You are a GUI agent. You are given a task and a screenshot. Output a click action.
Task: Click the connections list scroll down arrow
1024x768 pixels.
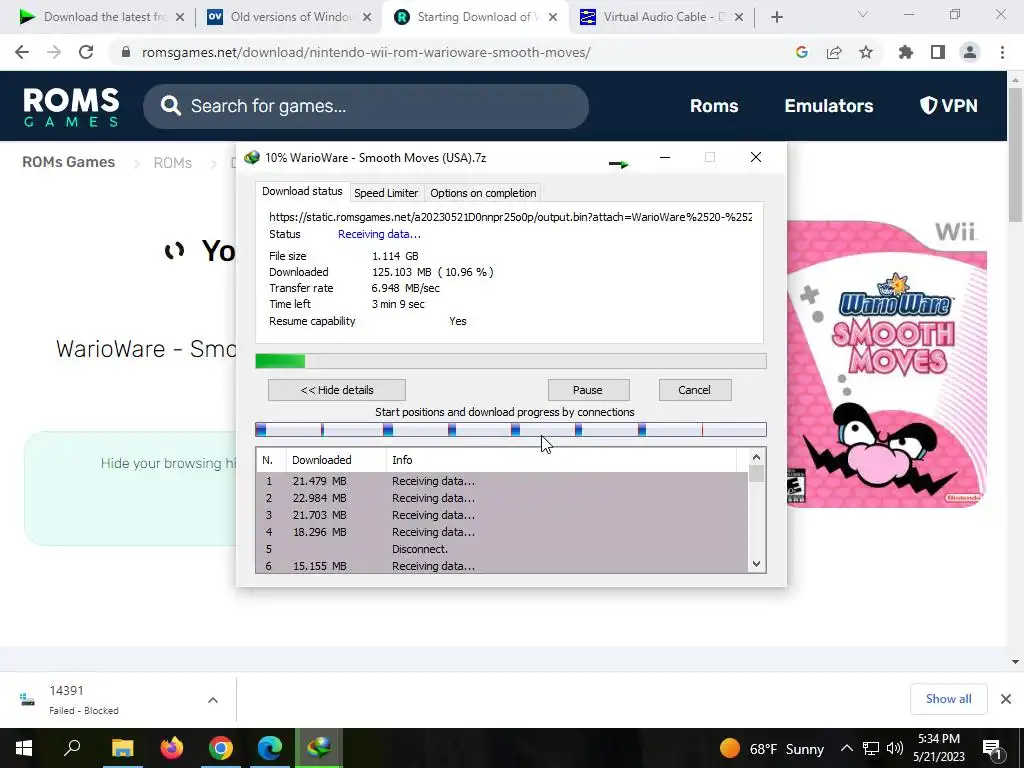coord(756,564)
